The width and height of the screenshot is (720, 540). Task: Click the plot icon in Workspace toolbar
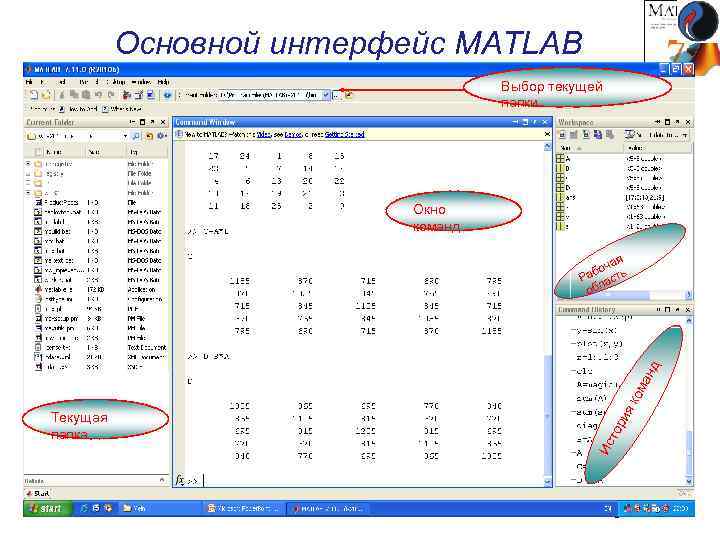(x=630, y=135)
